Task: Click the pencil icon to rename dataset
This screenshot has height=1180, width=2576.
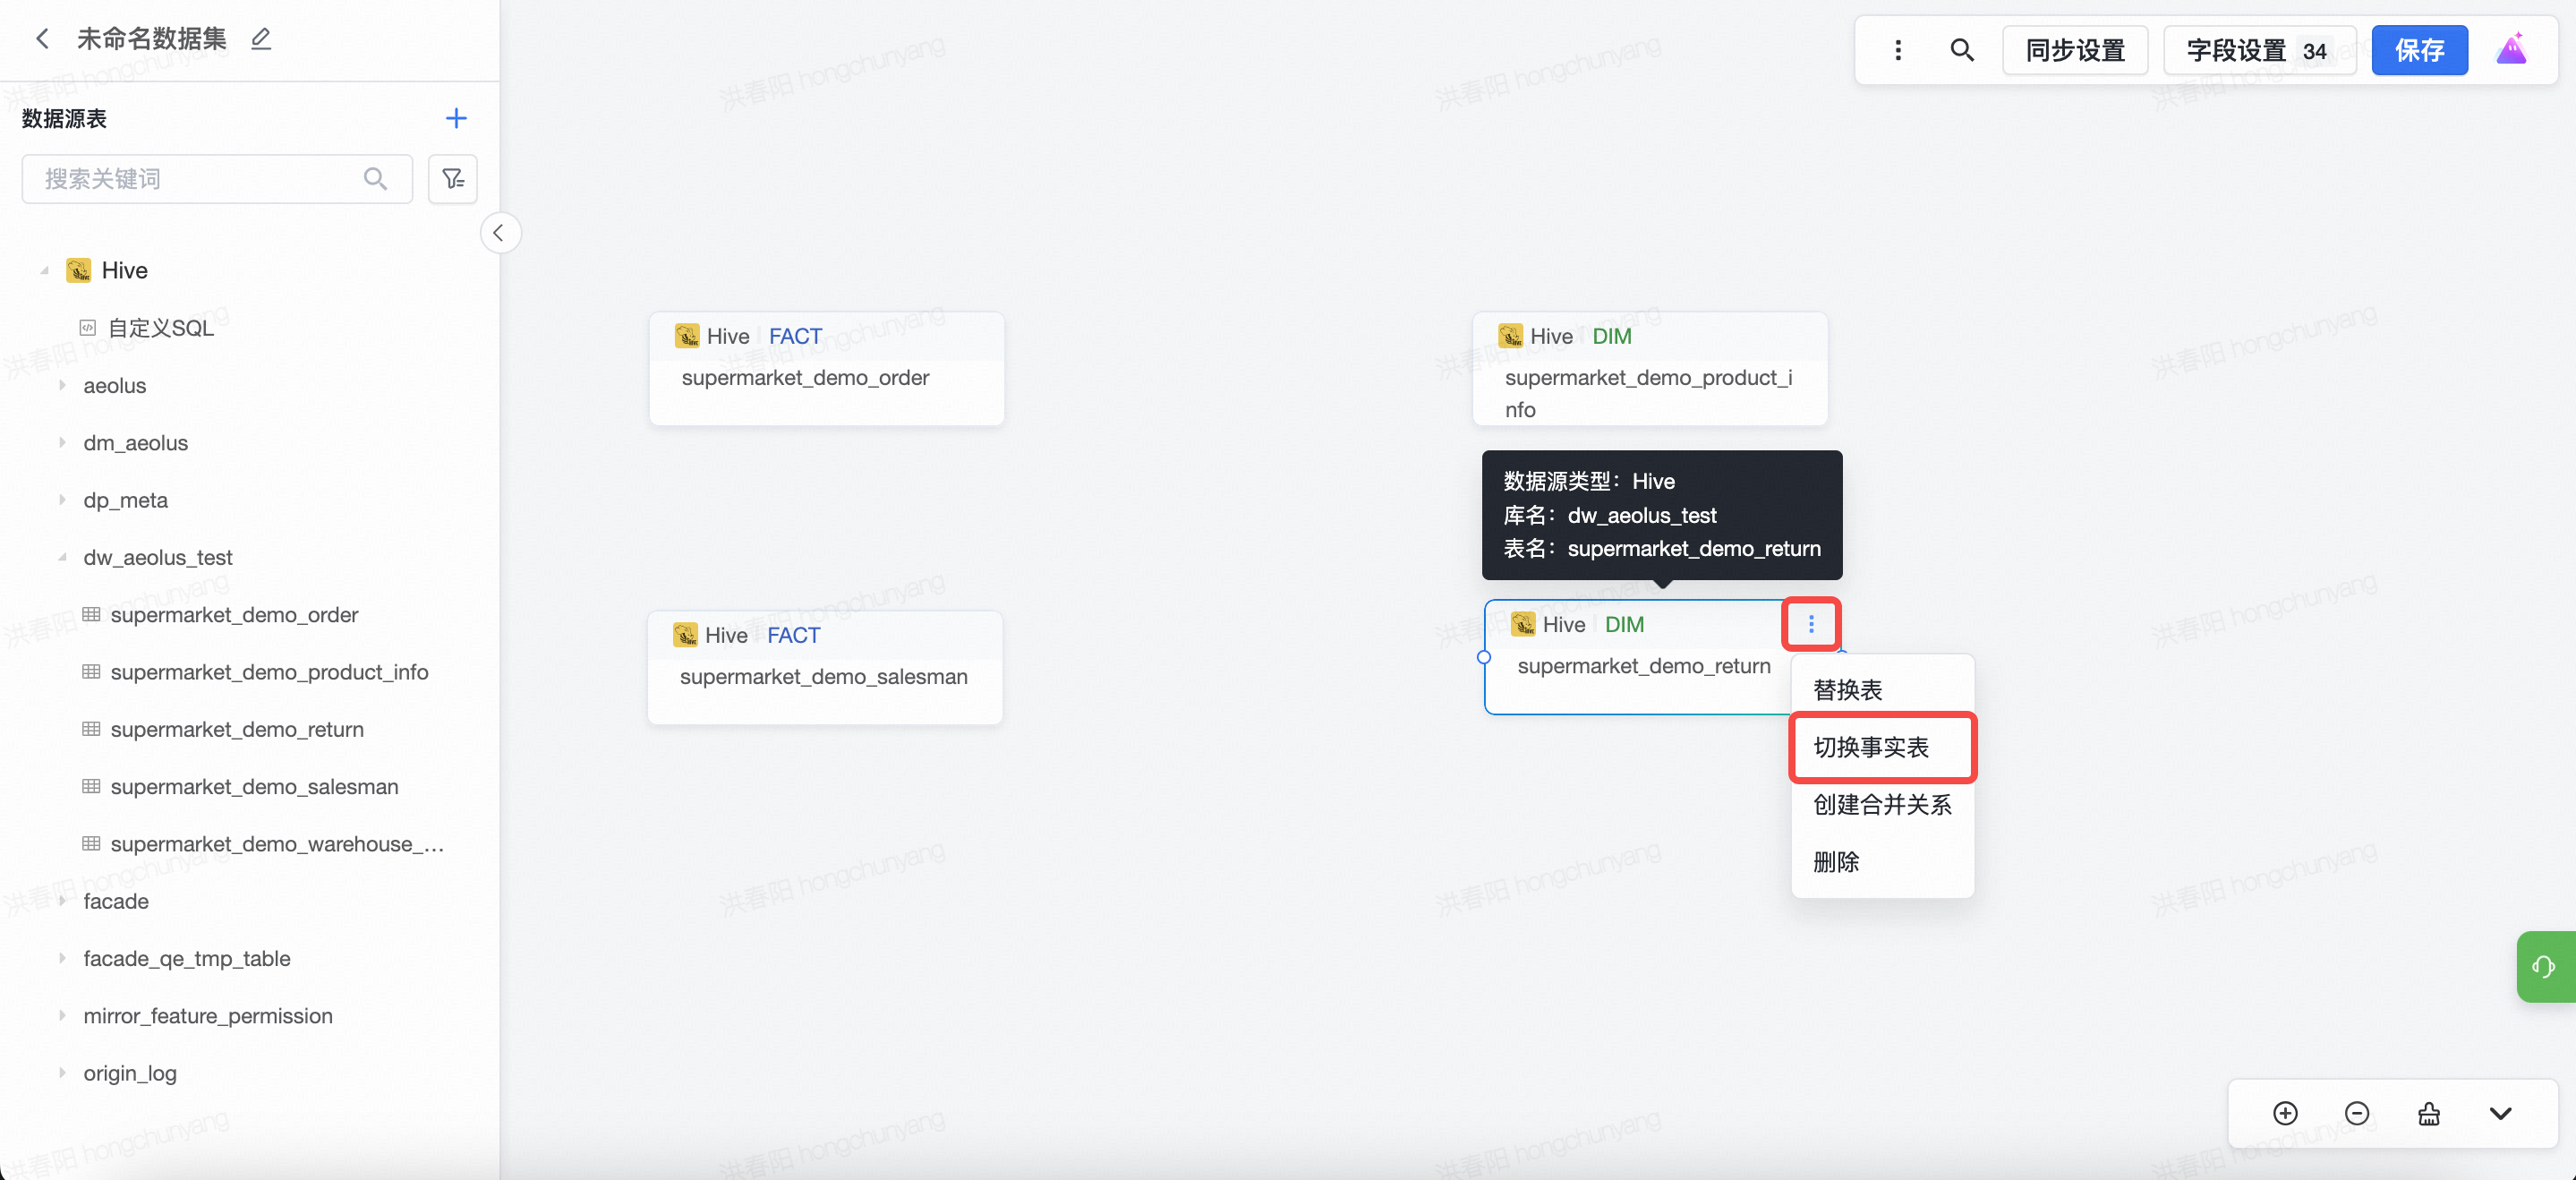Action: click(x=261, y=39)
